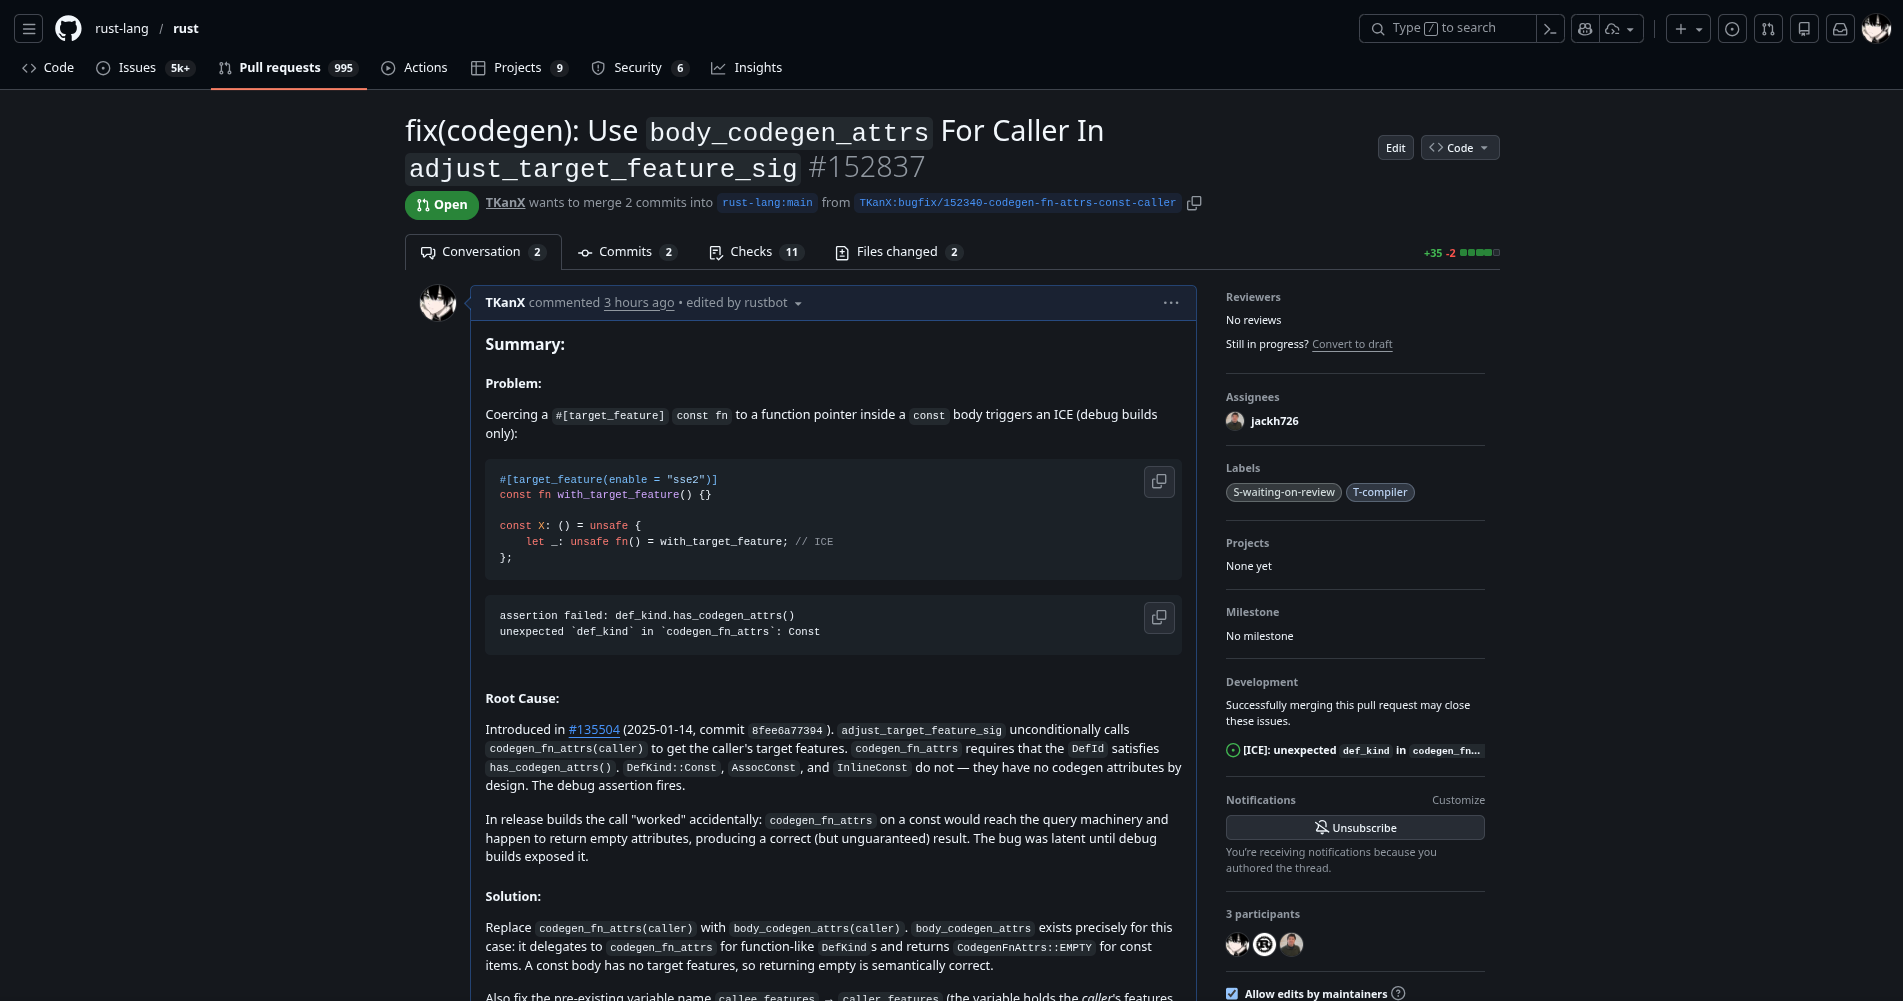Open the comment's three-dot options menu
The height and width of the screenshot is (1001, 1903).
1171,303
